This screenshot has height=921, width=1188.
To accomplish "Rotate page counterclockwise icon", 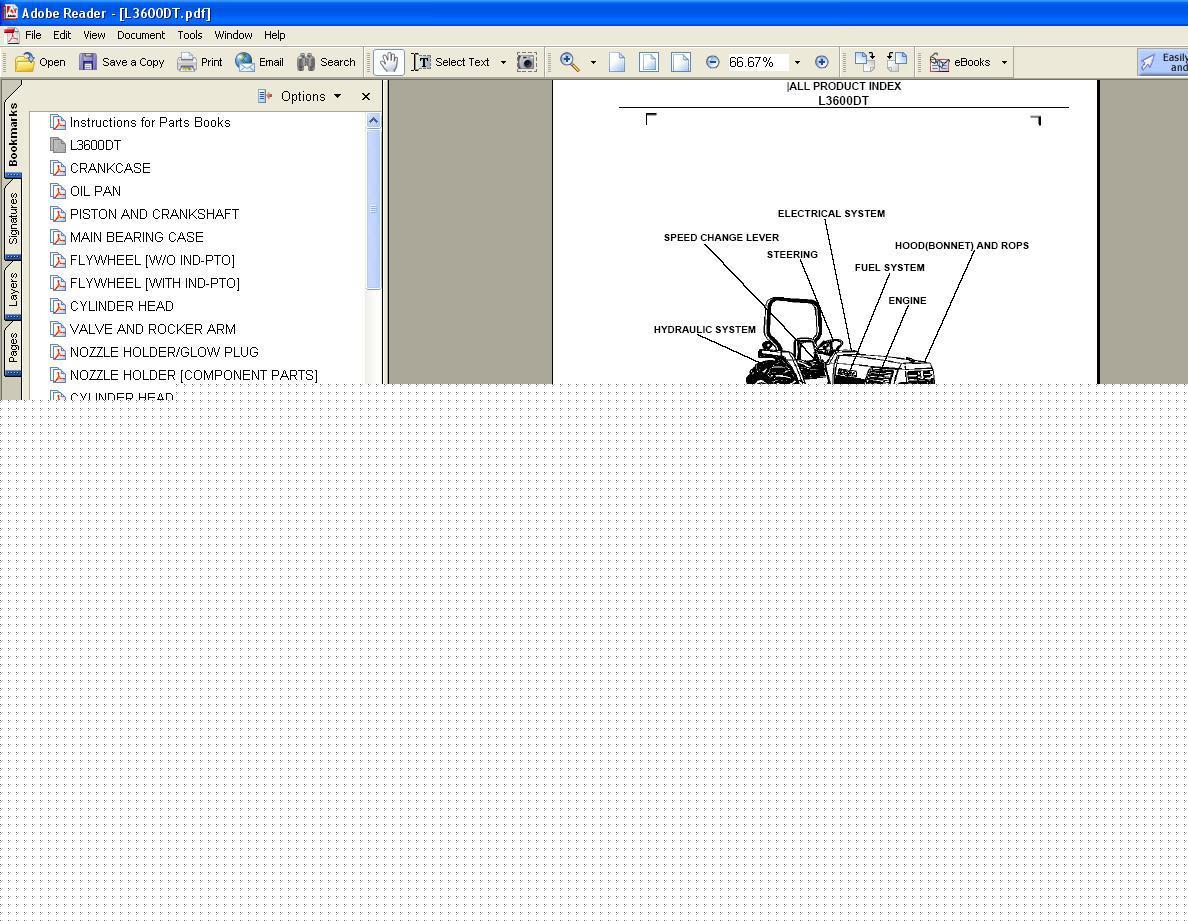I will click(897, 62).
